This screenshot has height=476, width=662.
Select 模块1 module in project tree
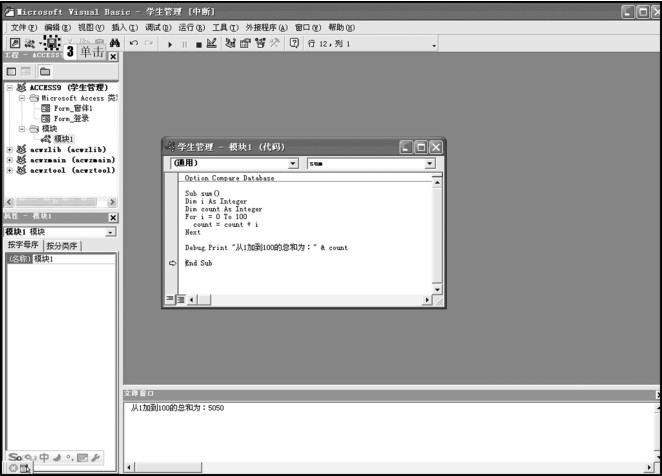pyautogui.click(x=63, y=139)
